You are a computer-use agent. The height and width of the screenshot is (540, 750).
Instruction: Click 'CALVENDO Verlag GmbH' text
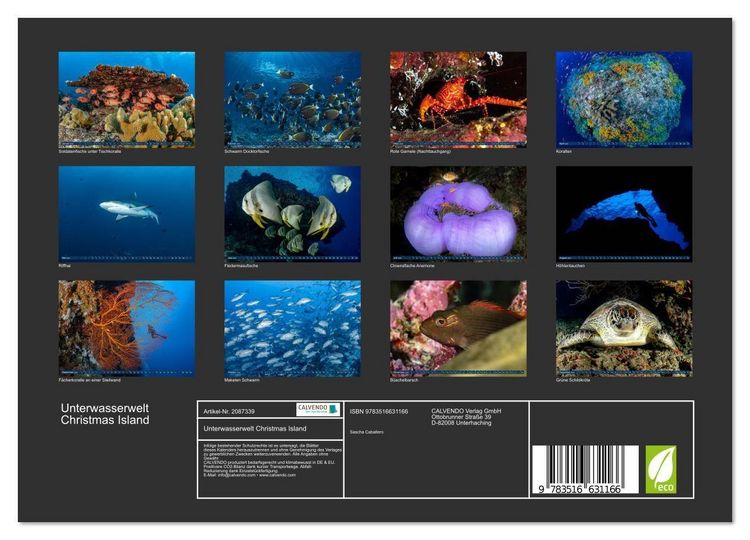pyautogui.click(x=466, y=411)
